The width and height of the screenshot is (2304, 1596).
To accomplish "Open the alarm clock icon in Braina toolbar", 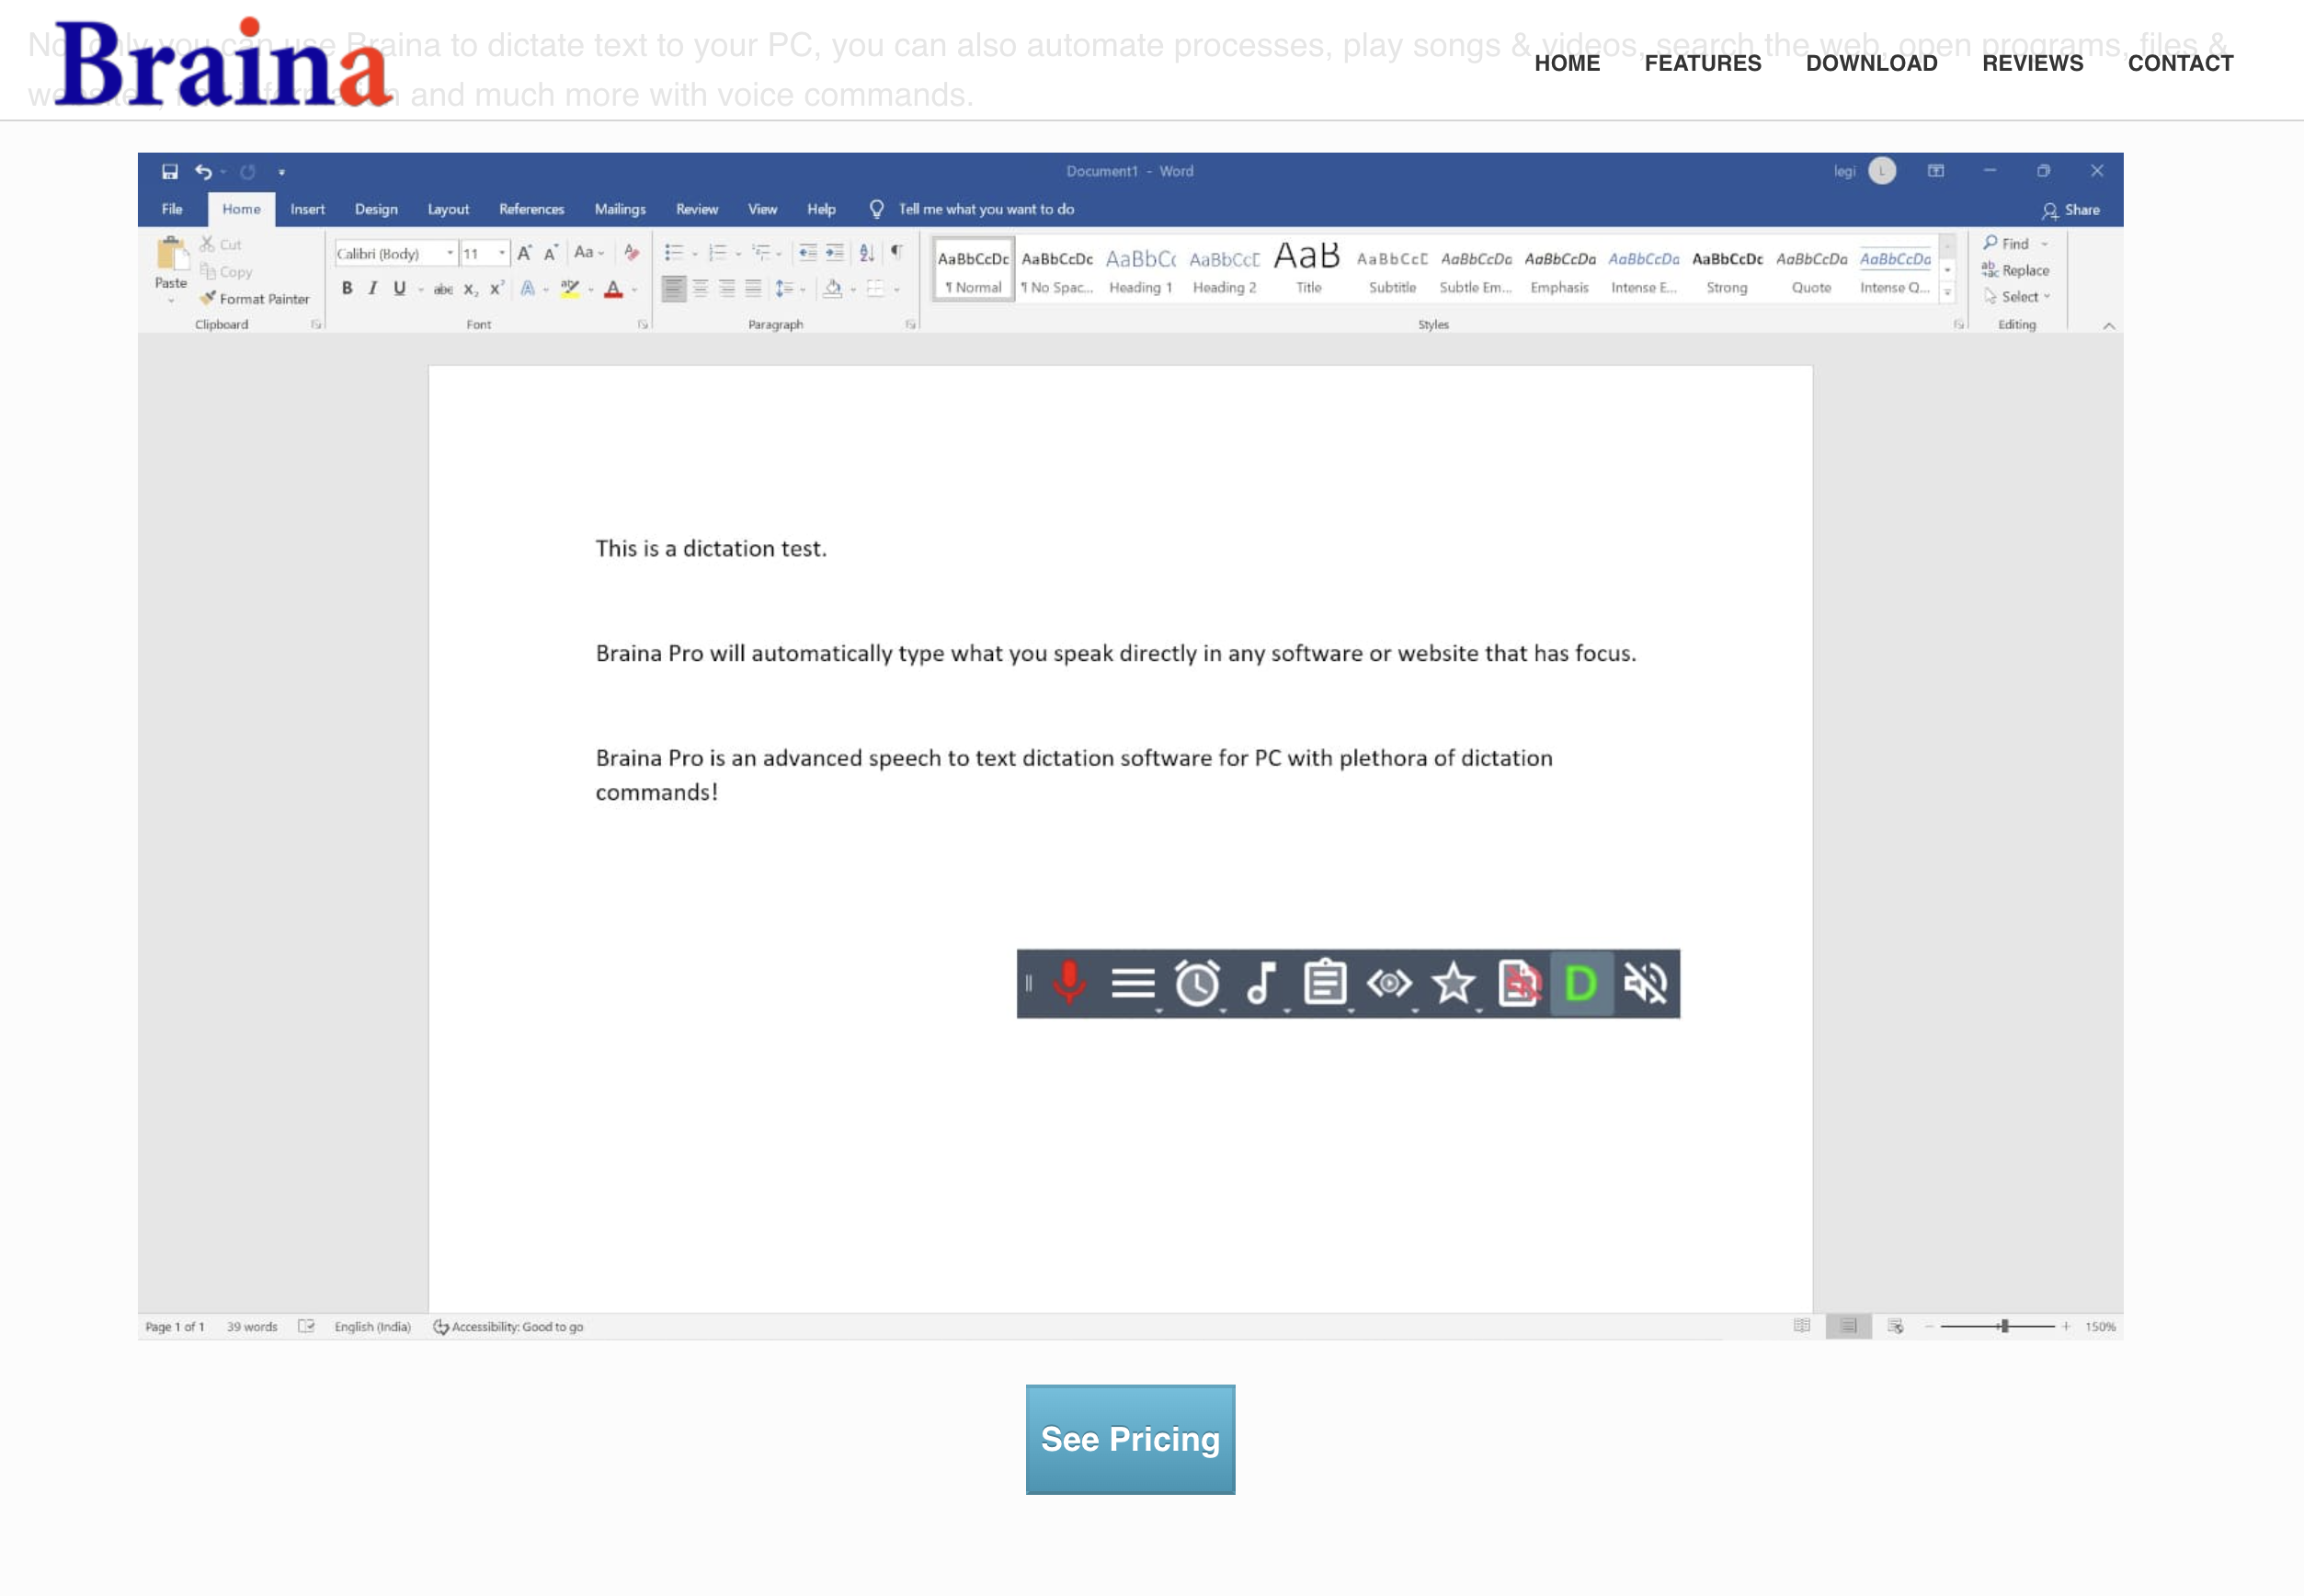I will click(1196, 983).
